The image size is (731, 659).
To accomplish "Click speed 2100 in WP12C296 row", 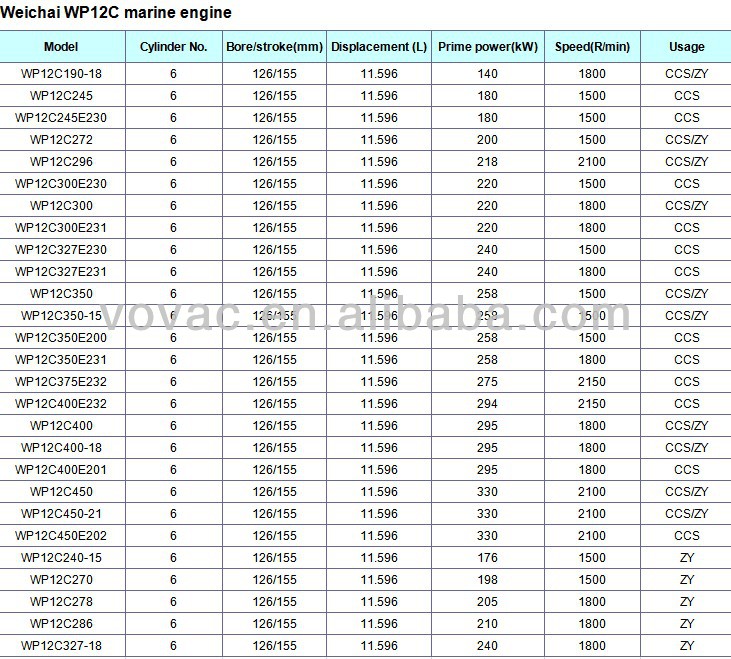I will 592,162.
